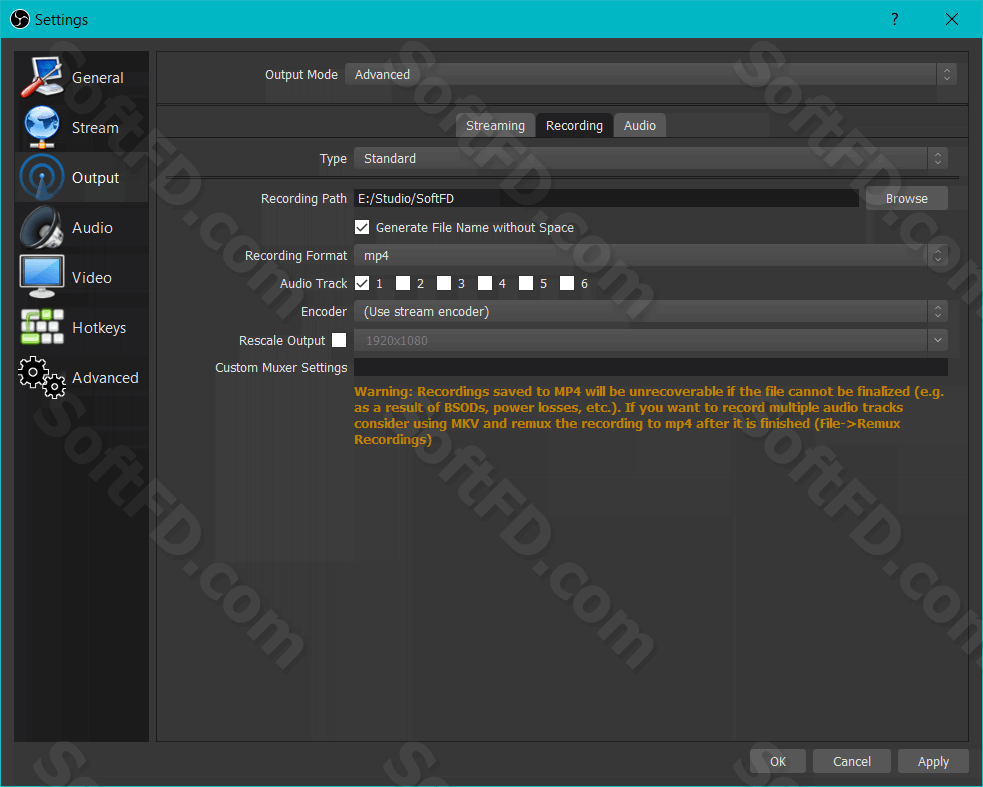
Task: Close the Settings window
Action: click(952, 19)
